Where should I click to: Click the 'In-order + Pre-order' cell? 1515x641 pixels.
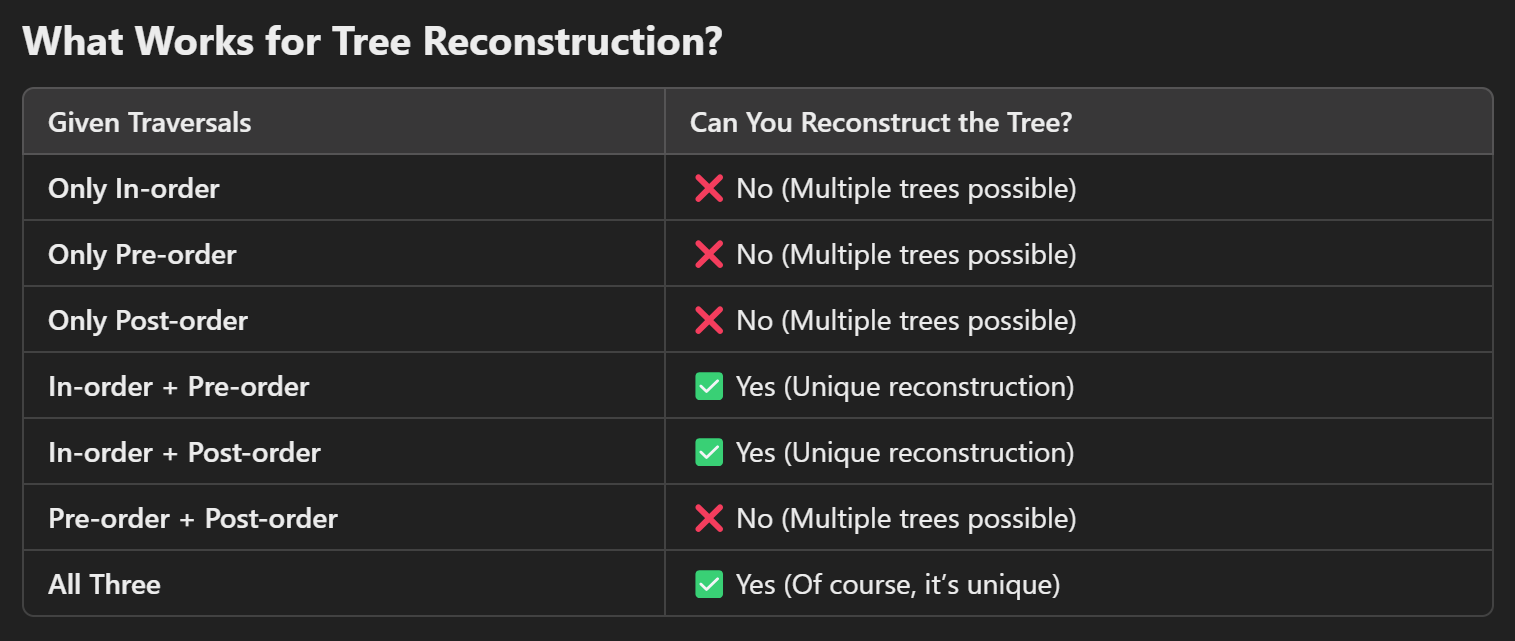179,386
